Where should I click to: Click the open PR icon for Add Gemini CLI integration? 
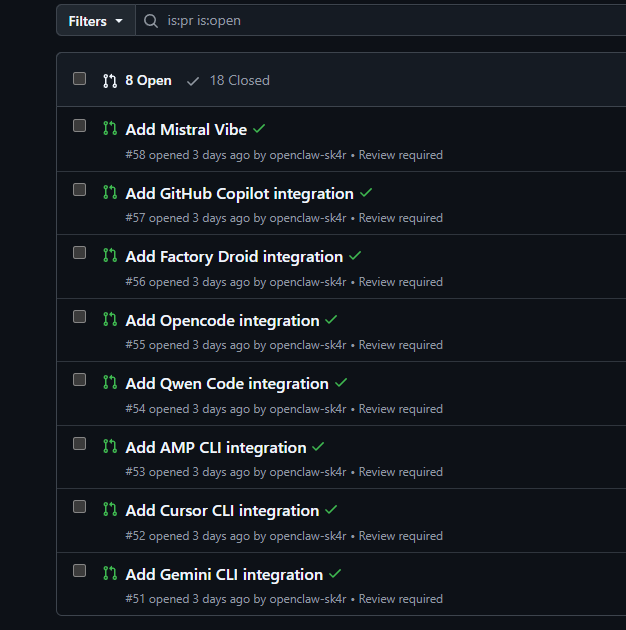[110, 573]
